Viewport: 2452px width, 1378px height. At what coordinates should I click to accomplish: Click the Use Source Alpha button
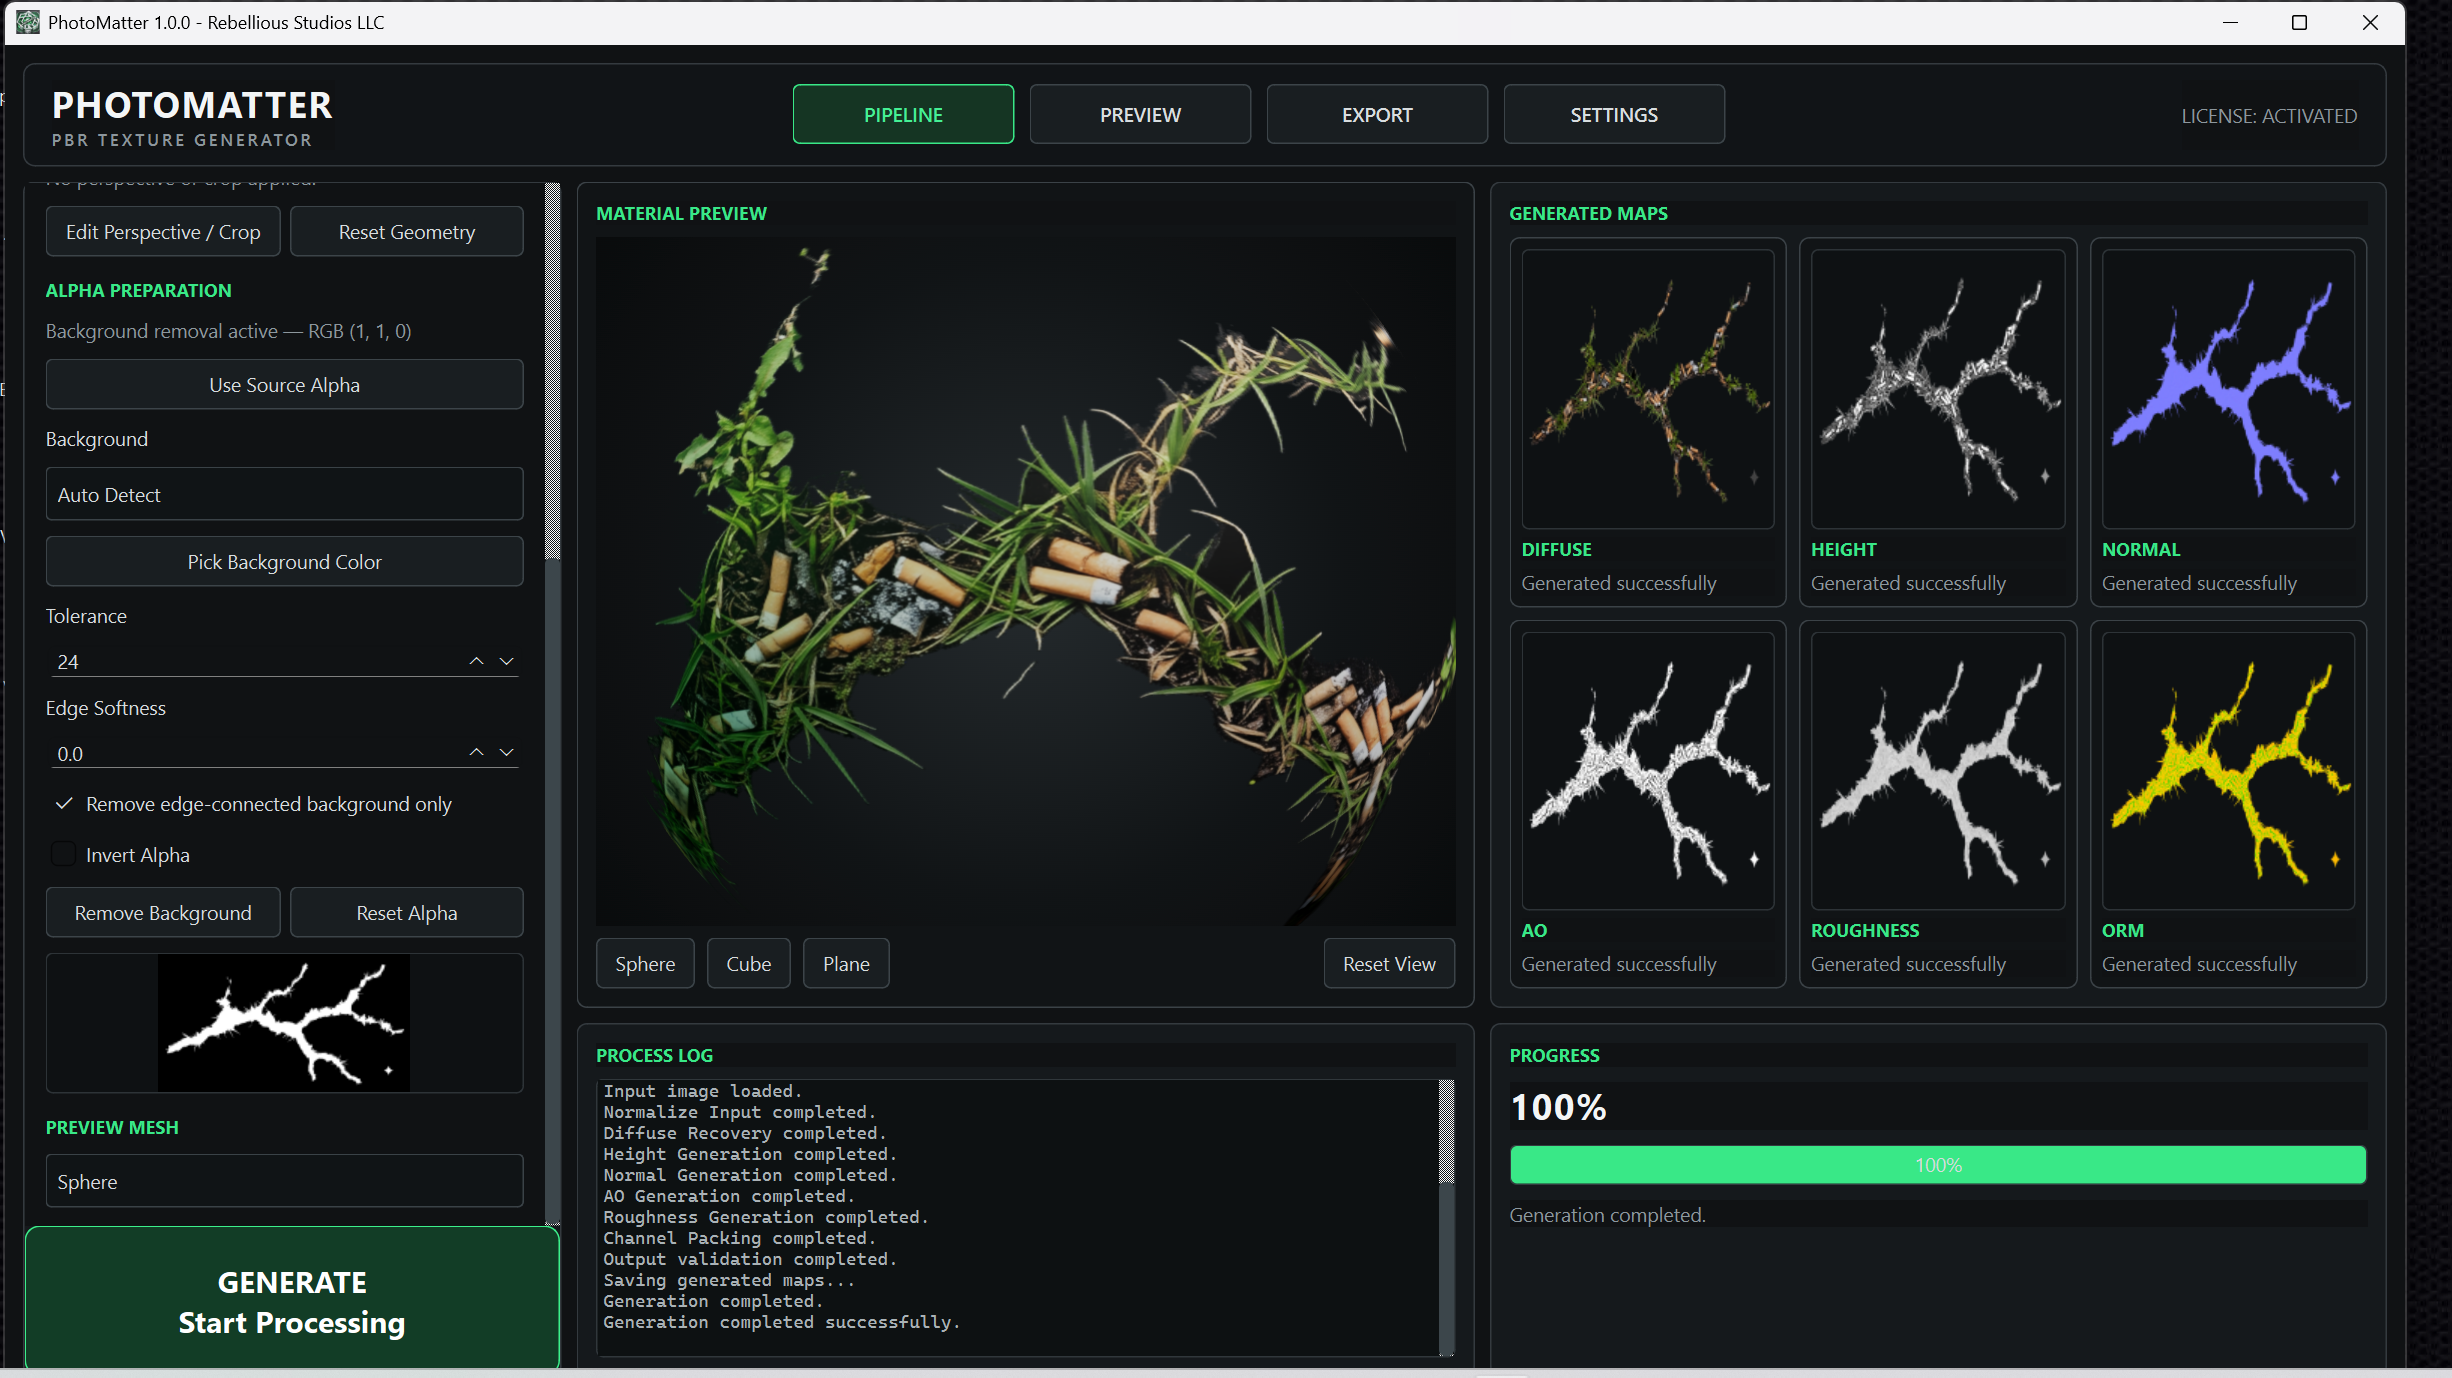coord(284,385)
